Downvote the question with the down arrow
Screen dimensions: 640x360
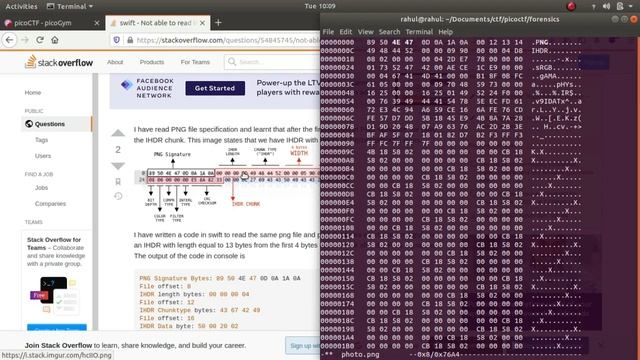(118, 166)
